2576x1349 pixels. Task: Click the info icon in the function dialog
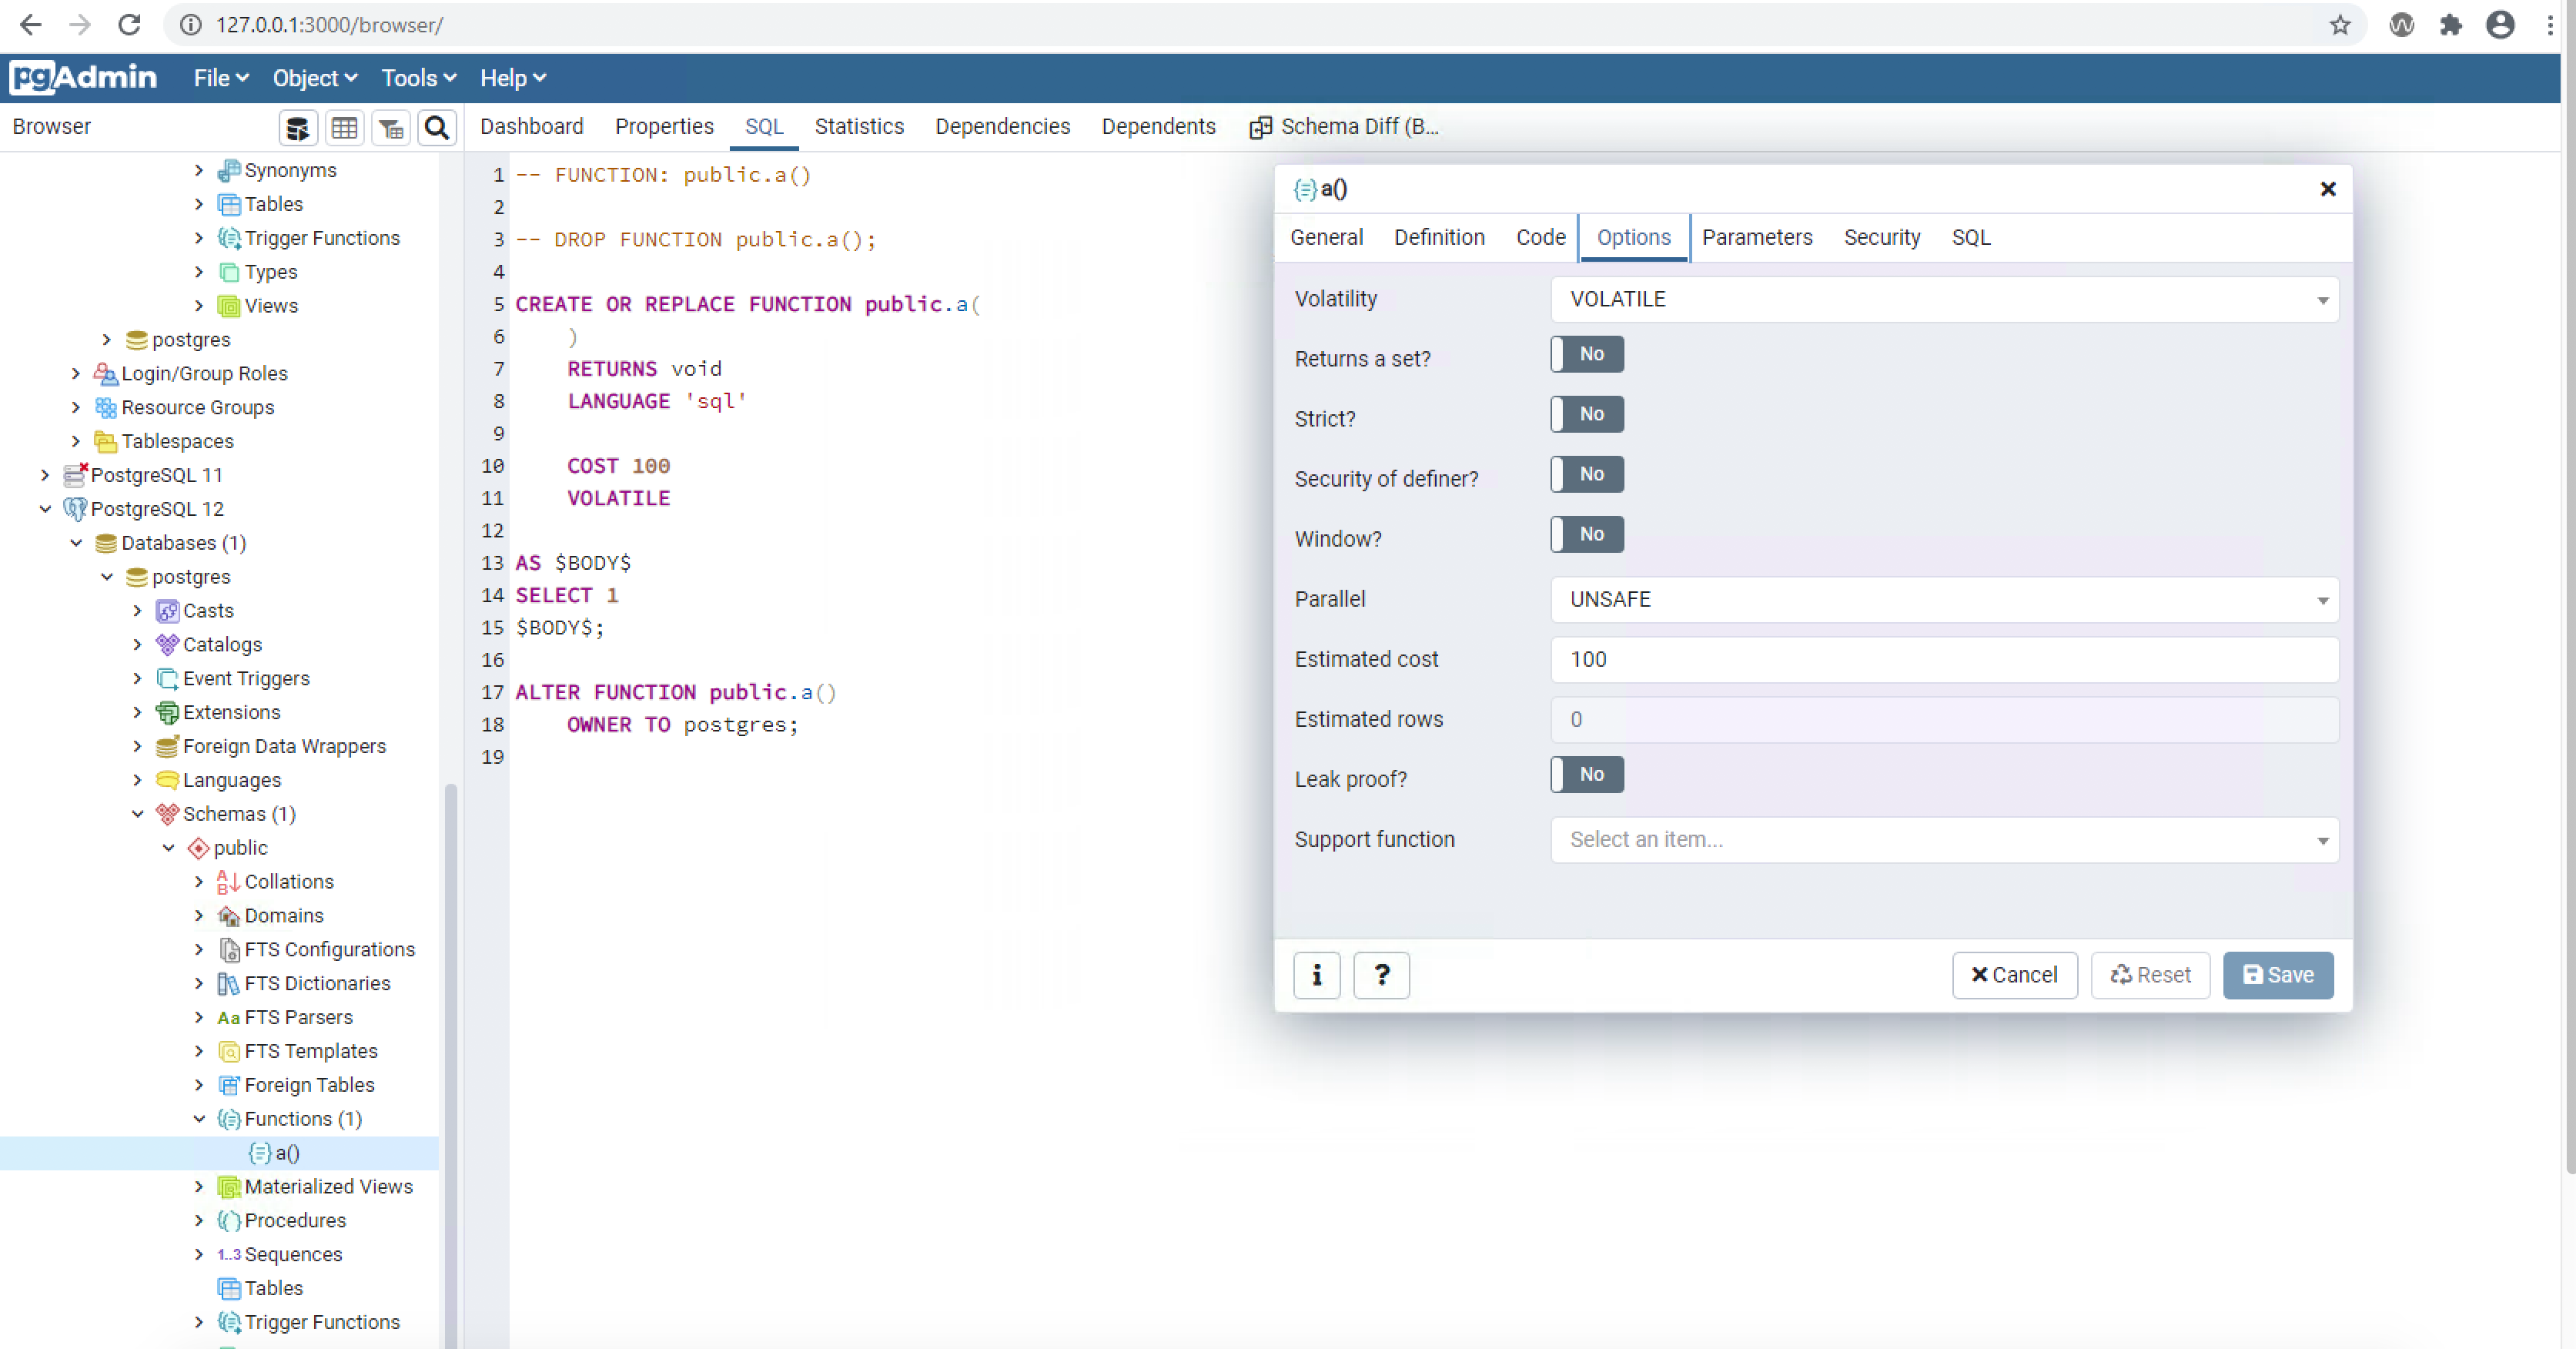coord(1316,975)
